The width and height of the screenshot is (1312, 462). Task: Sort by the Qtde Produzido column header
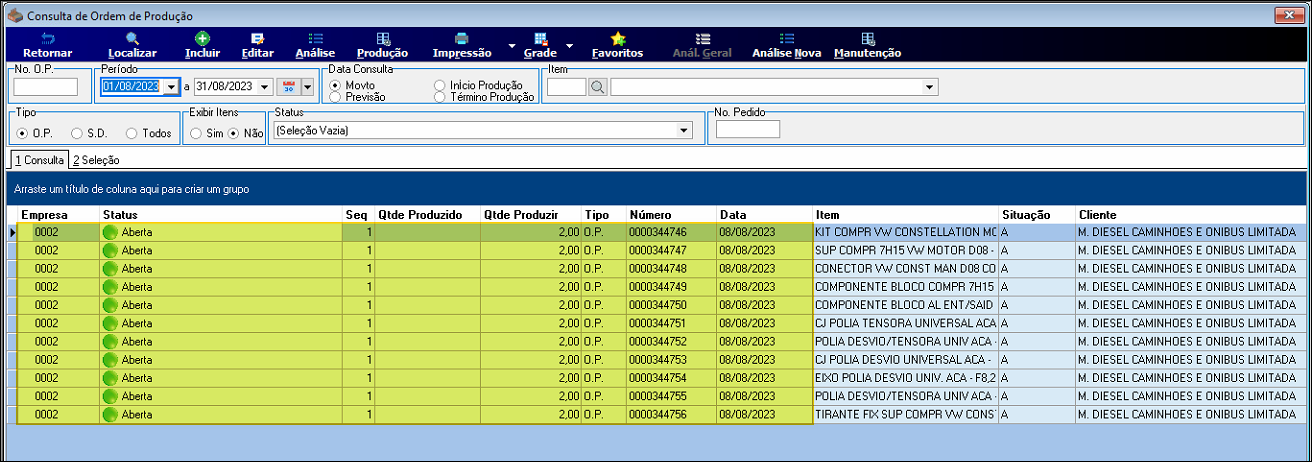click(427, 215)
